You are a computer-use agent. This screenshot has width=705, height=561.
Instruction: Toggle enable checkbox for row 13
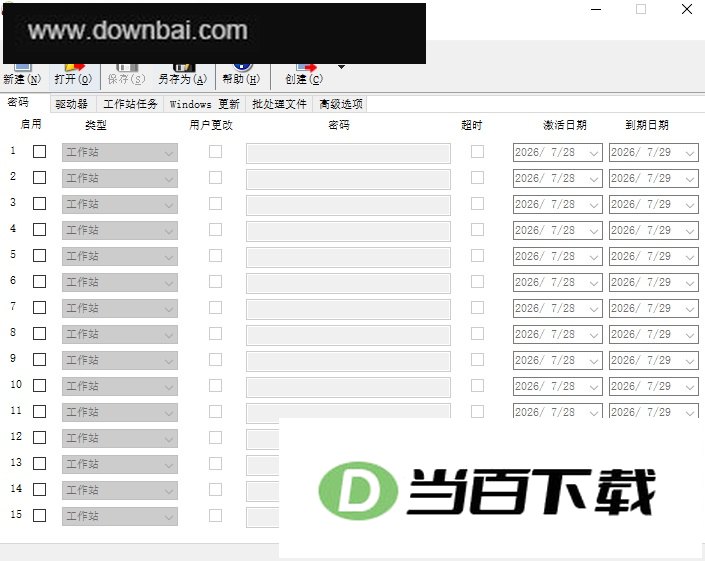click(x=40, y=463)
